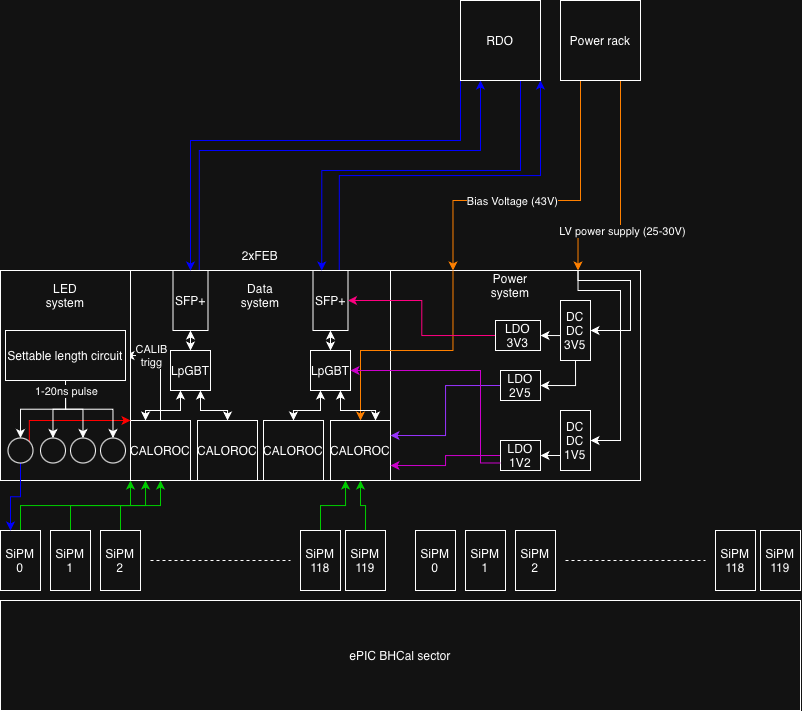
Task: Select the right SFP+ block
Action: tap(330, 300)
